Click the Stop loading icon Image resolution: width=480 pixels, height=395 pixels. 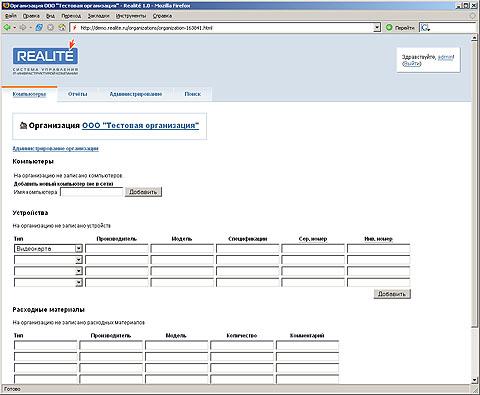[50, 28]
